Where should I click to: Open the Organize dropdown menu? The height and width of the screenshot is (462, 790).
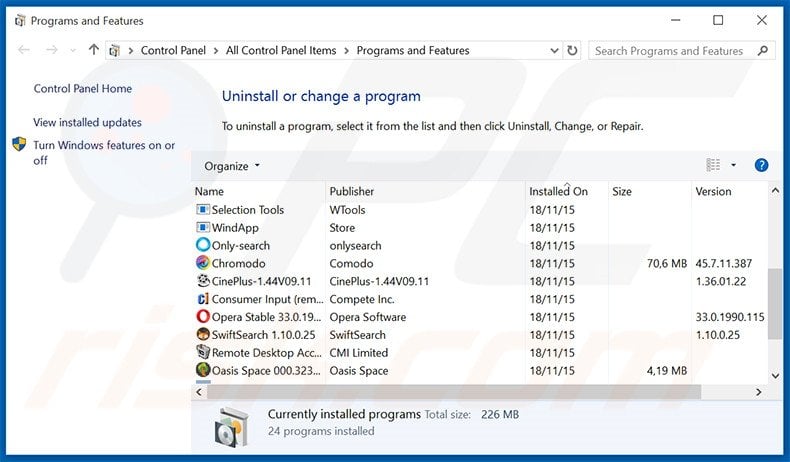click(x=231, y=166)
